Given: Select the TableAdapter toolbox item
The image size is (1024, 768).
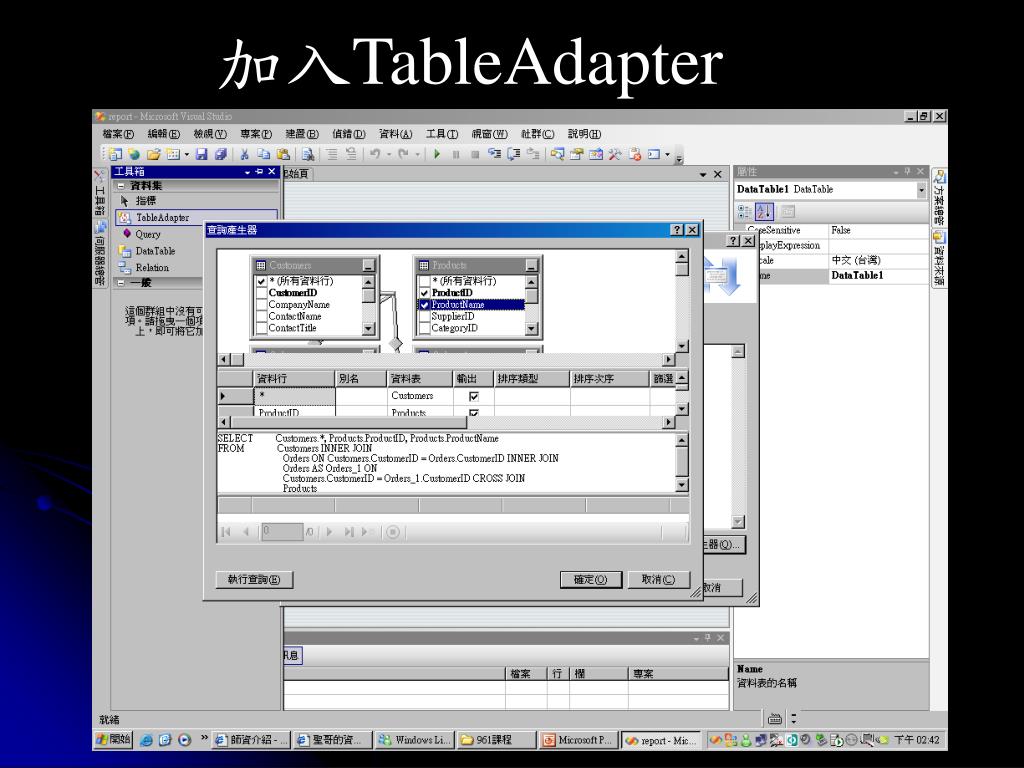Looking at the screenshot, I should (196, 217).
